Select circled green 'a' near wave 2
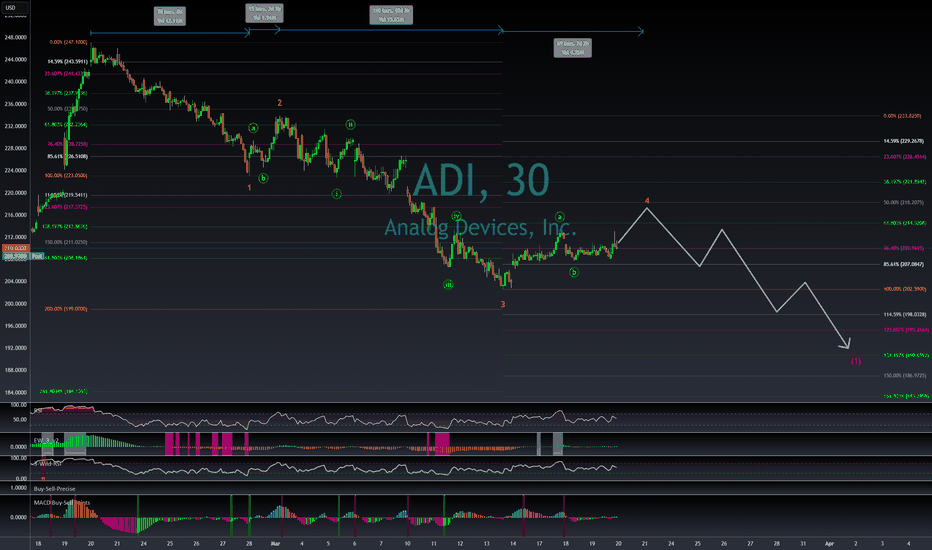Viewport: 932px width, 550px height. click(x=254, y=128)
